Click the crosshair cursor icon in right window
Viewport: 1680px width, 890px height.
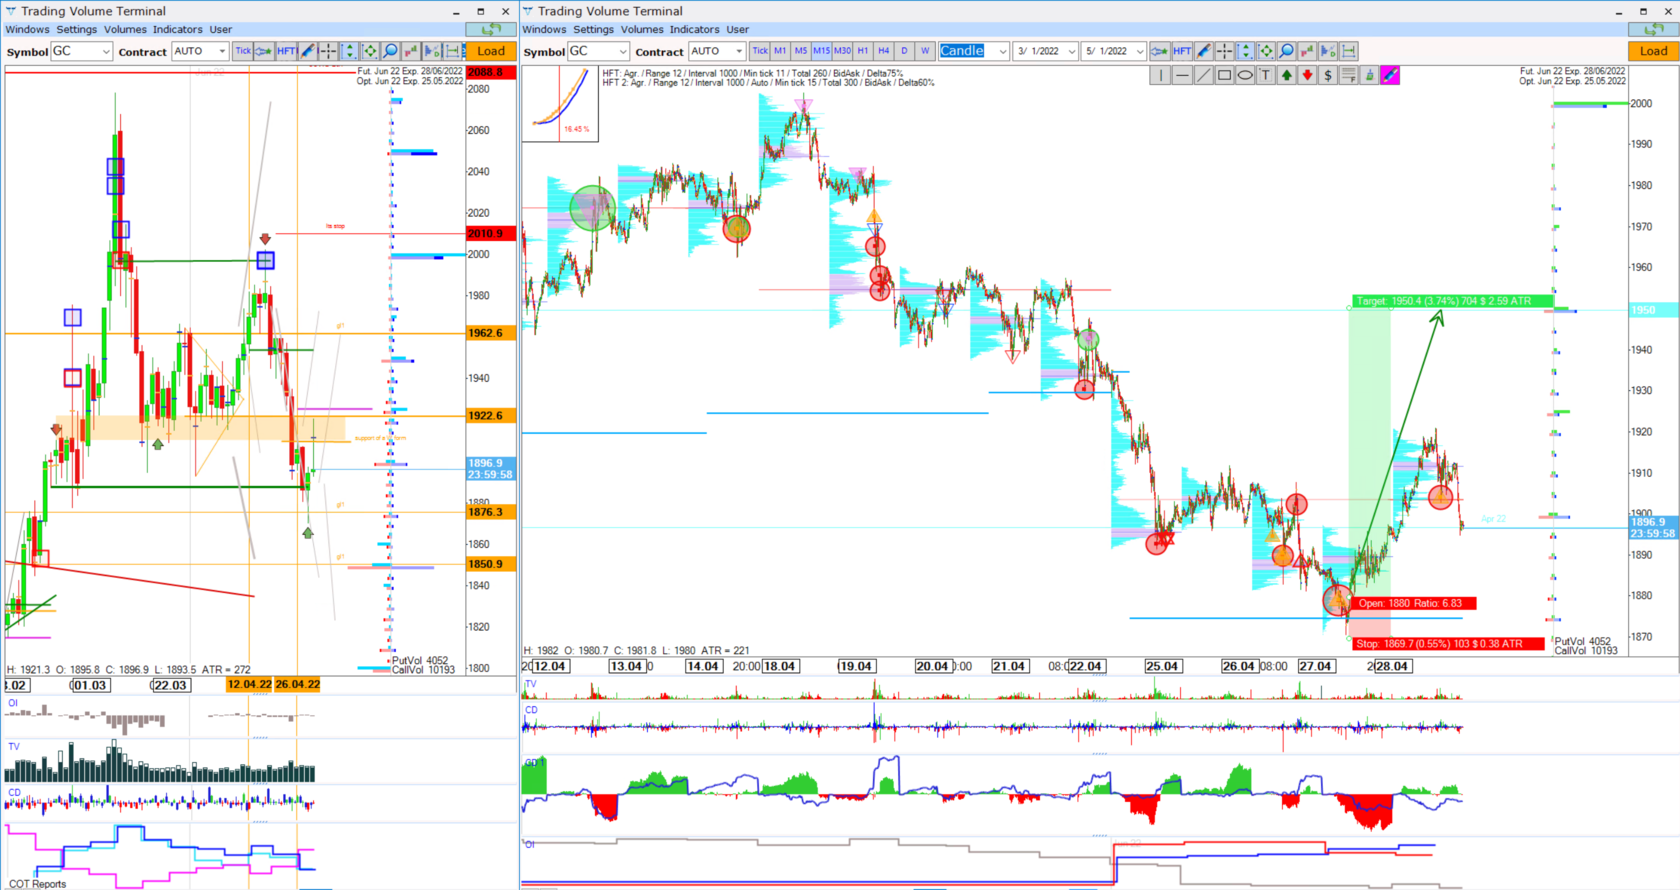point(1224,51)
